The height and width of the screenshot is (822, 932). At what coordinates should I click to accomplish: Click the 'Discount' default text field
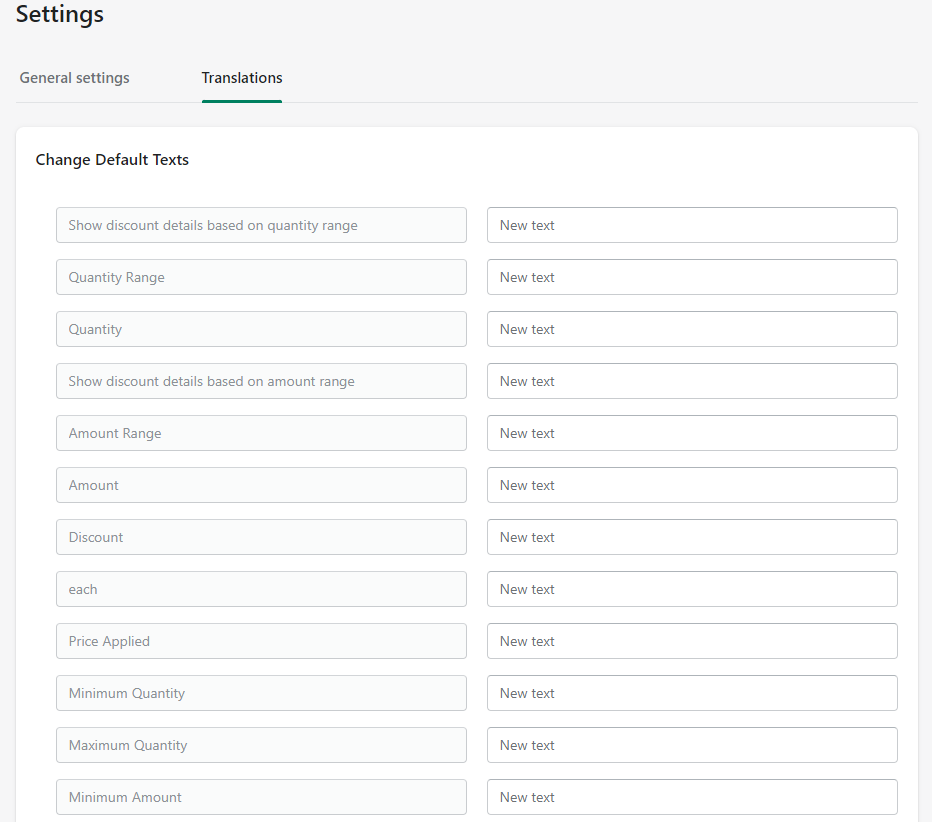coord(262,537)
